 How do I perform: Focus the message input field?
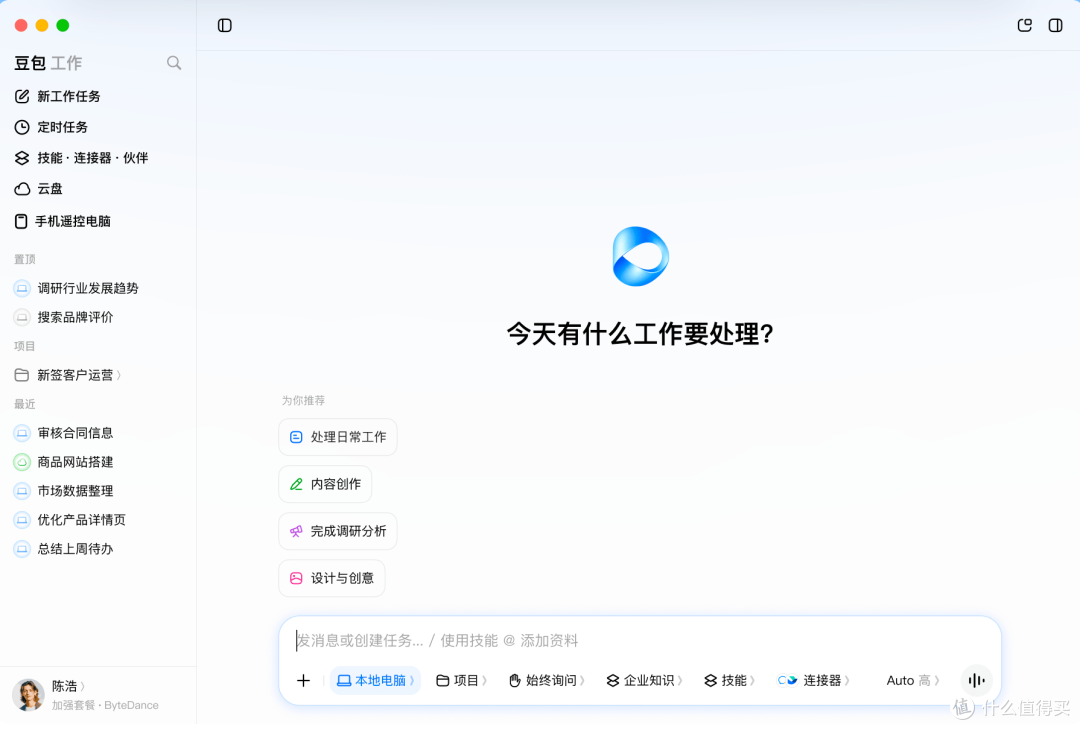tap(639, 641)
